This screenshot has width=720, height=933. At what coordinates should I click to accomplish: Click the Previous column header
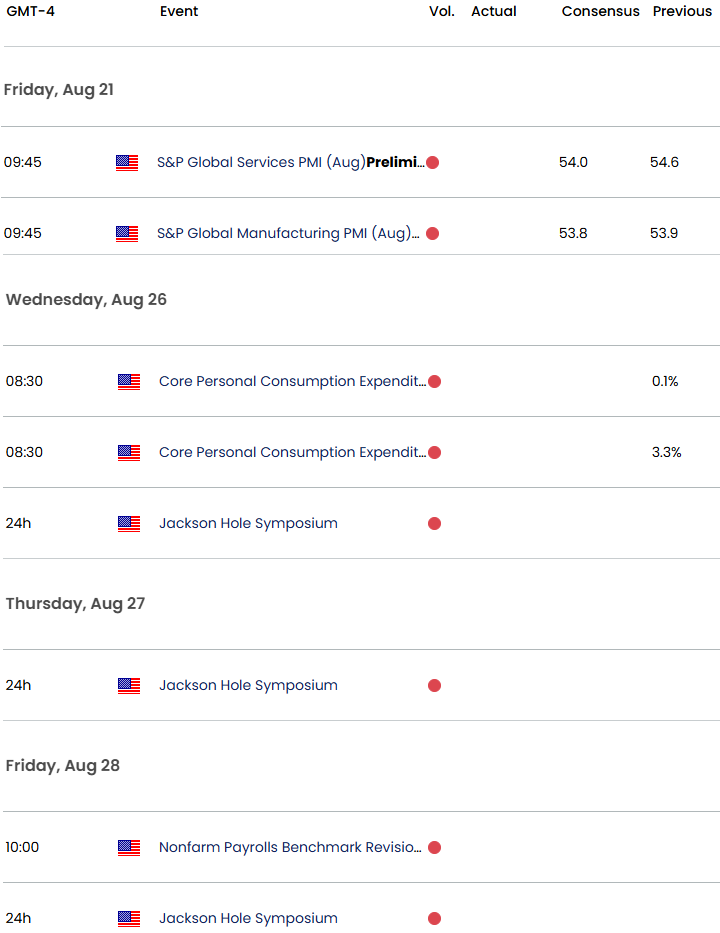682,11
